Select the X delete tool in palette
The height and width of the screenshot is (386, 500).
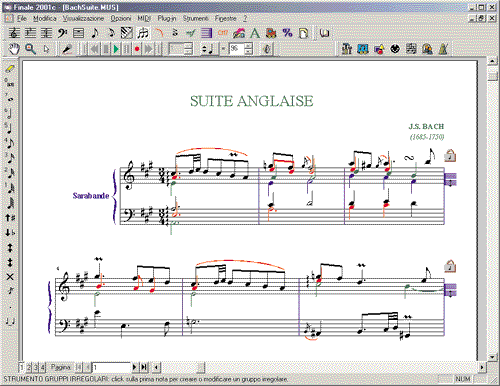pos(10,277)
